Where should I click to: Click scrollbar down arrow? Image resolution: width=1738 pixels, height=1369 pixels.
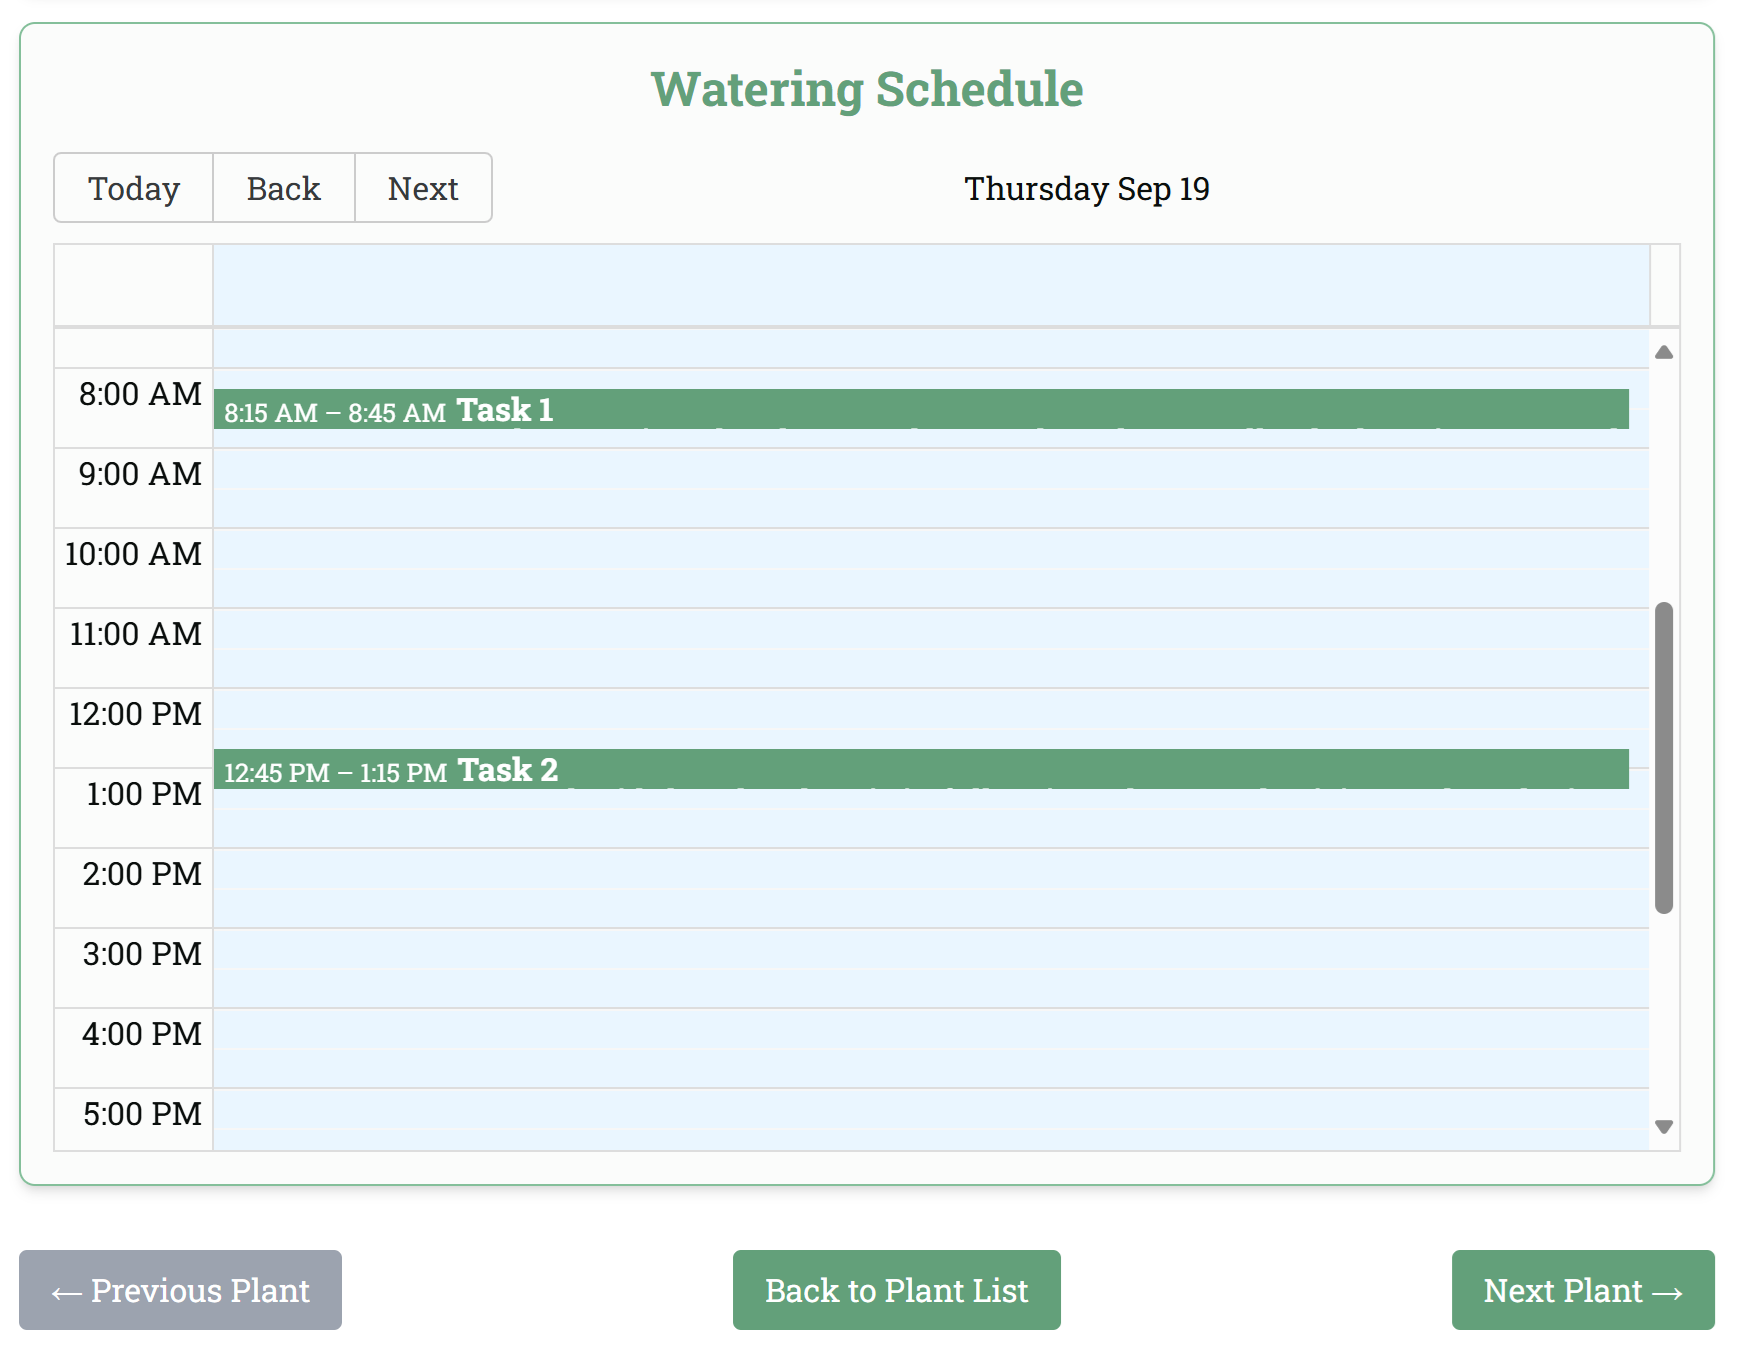[1664, 1127]
